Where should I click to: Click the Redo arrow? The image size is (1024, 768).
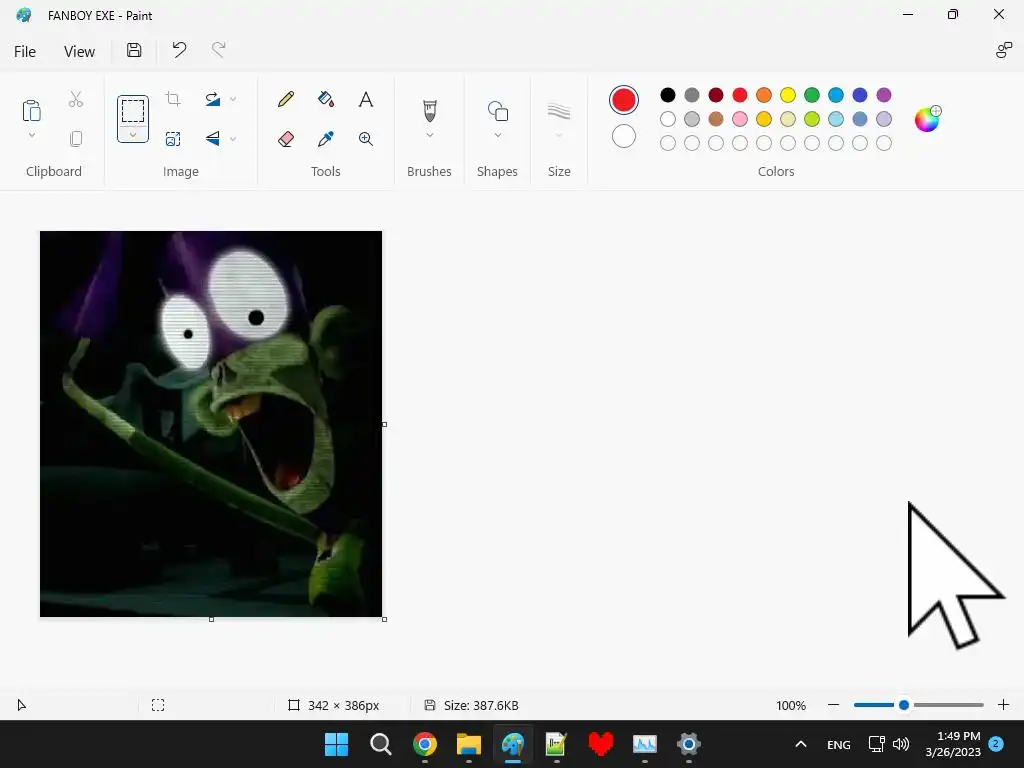(x=219, y=50)
